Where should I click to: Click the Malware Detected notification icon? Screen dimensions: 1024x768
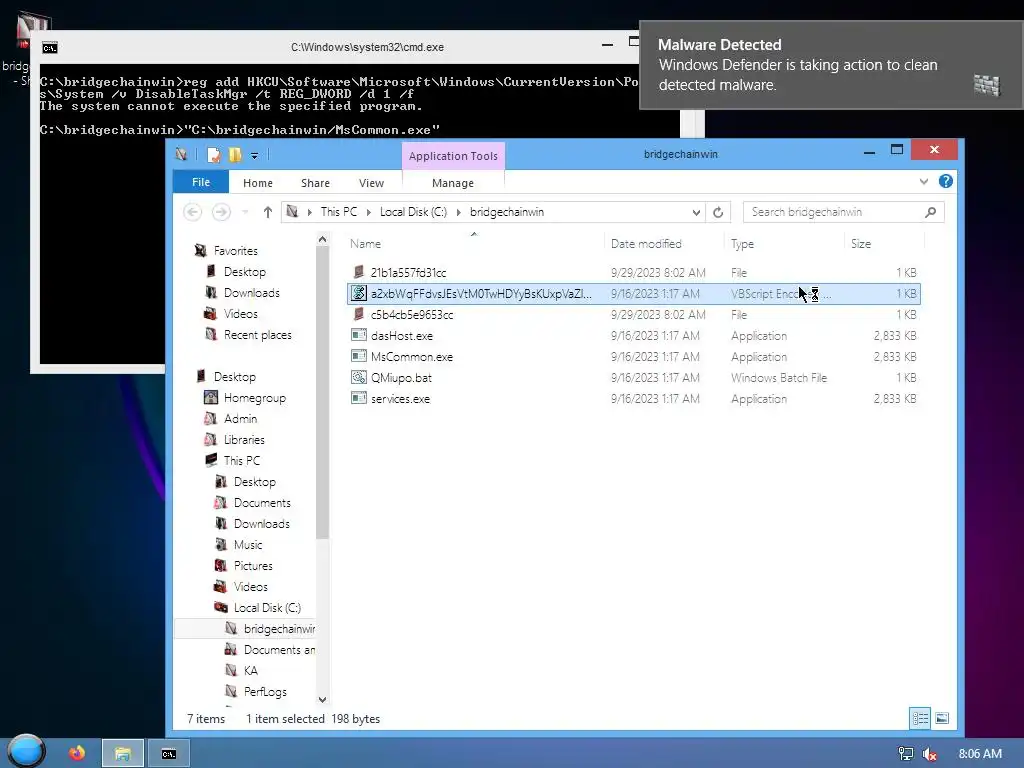click(x=987, y=84)
